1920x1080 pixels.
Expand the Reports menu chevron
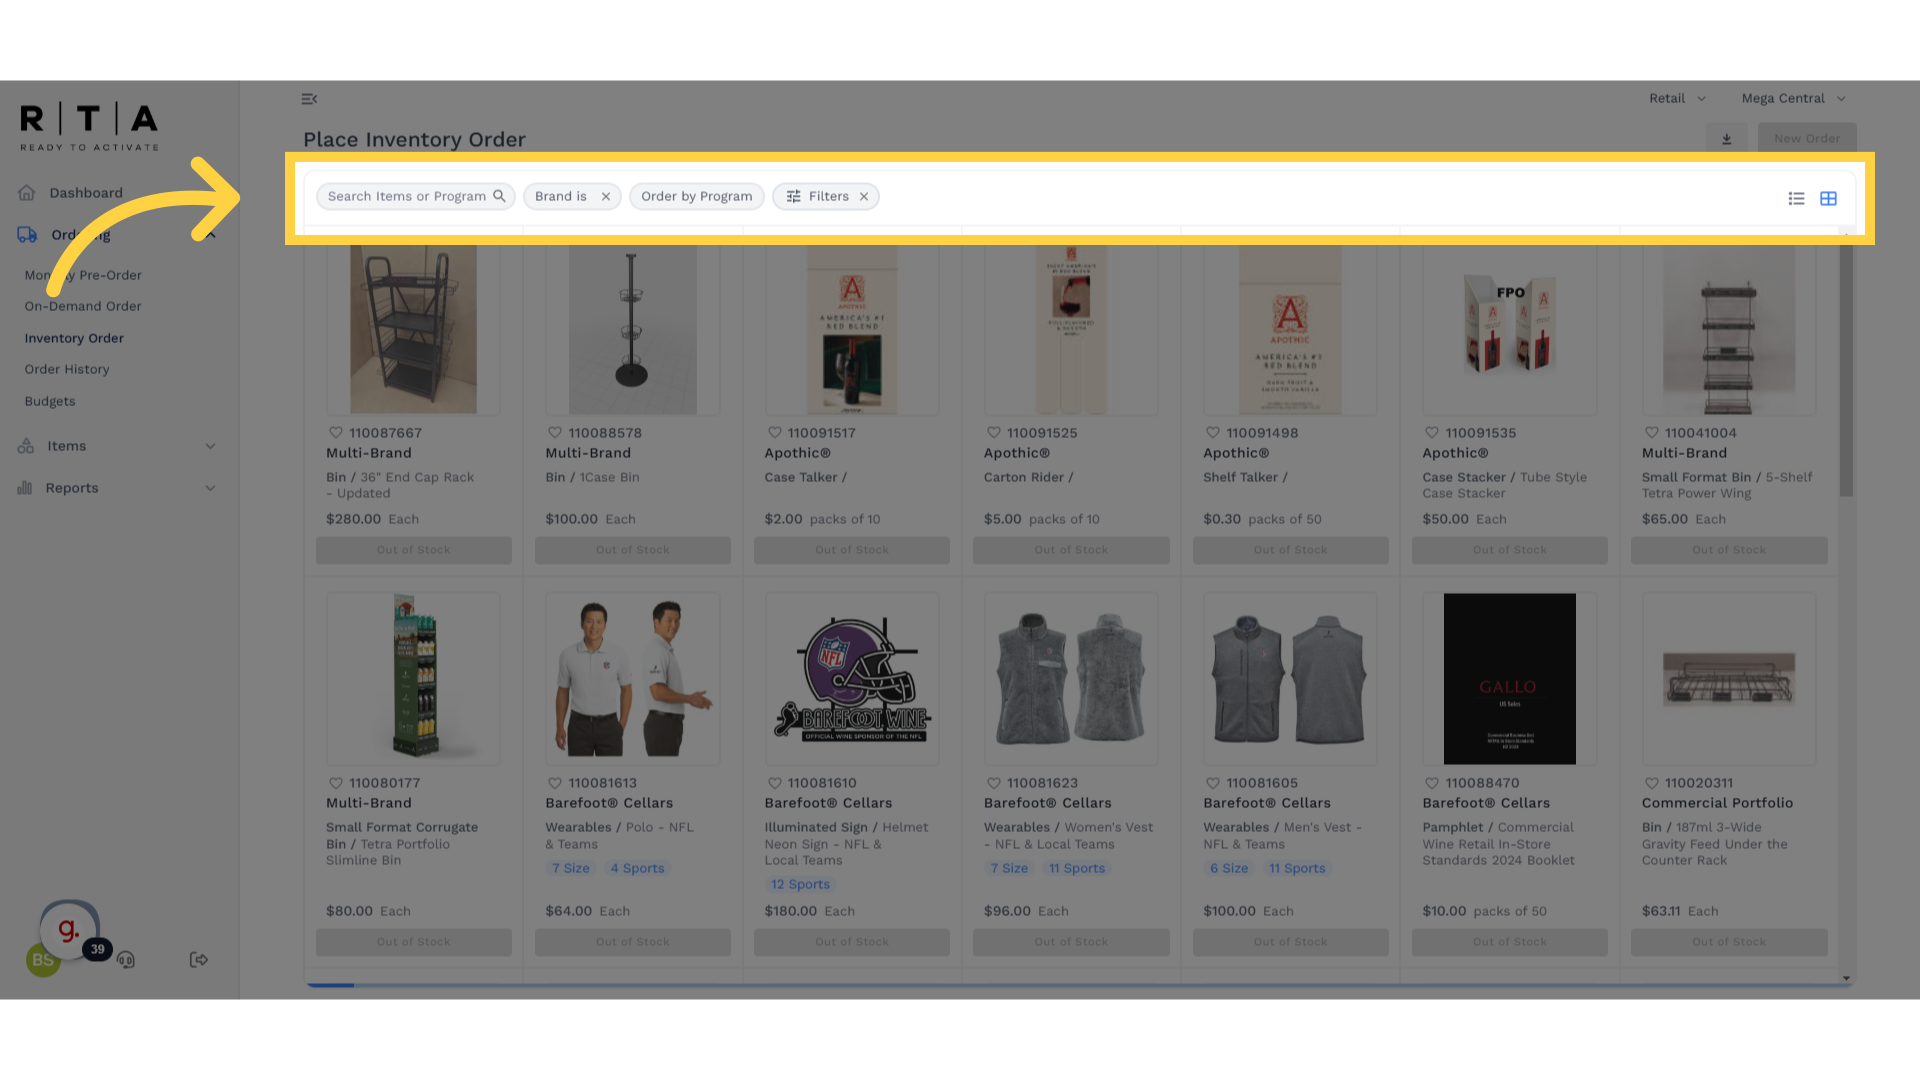(x=210, y=488)
